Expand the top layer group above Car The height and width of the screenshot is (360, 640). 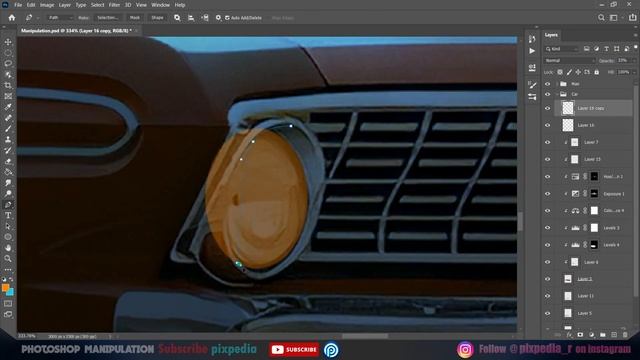pyautogui.click(x=558, y=84)
